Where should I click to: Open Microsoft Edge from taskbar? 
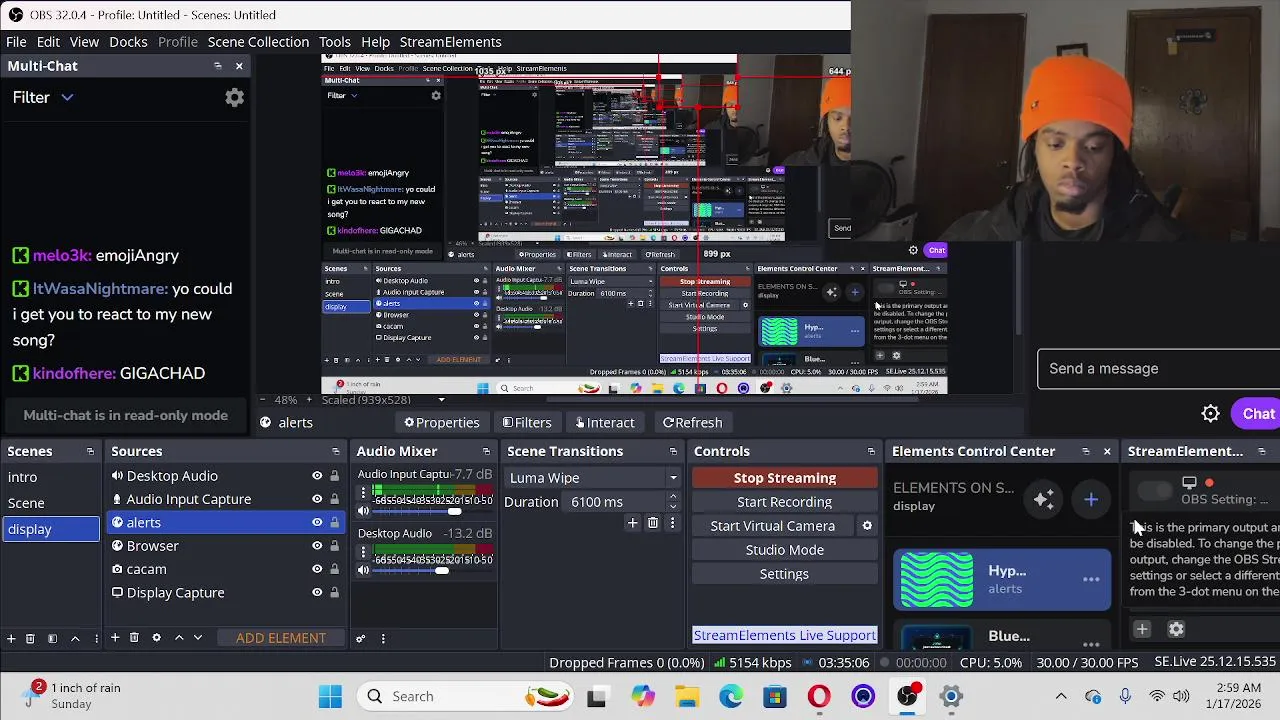[731, 696]
